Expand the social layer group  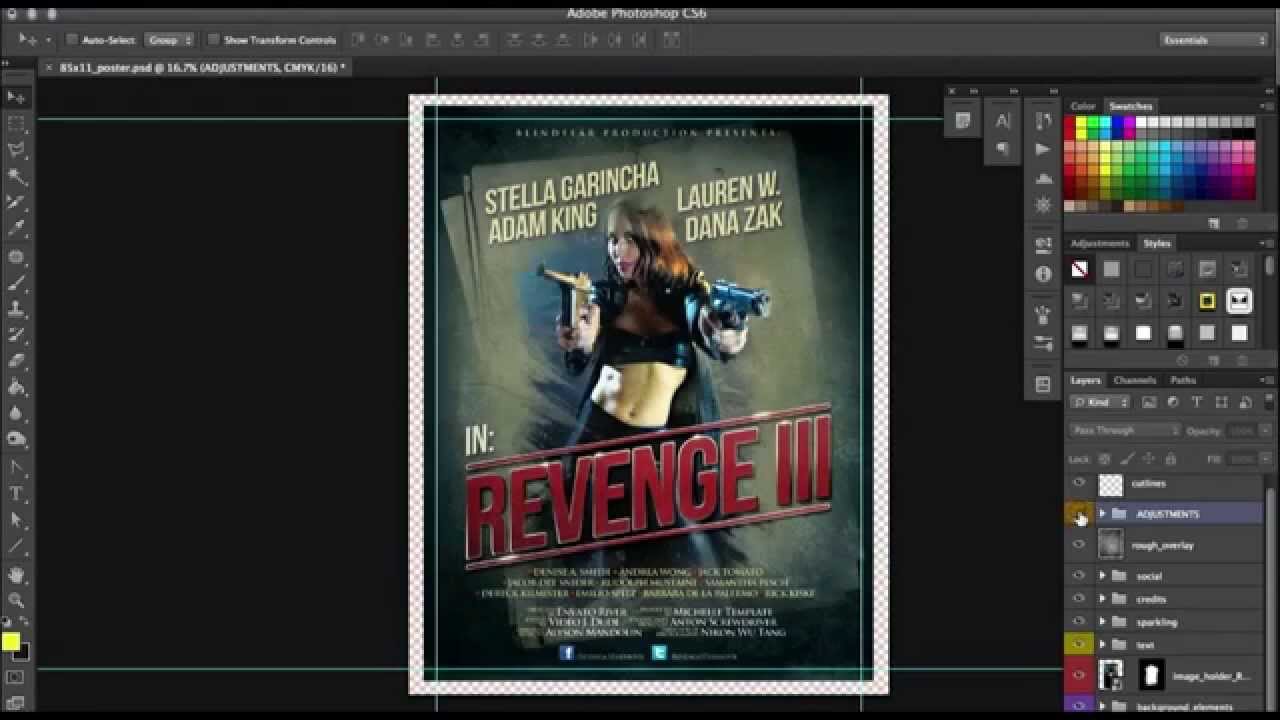pyautogui.click(x=1102, y=576)
